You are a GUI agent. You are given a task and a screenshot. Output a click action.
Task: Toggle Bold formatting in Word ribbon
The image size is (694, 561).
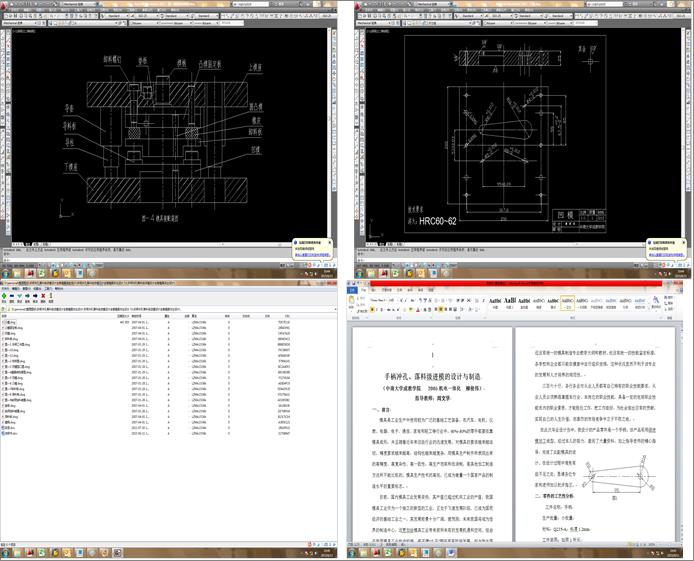coord(373,307)
